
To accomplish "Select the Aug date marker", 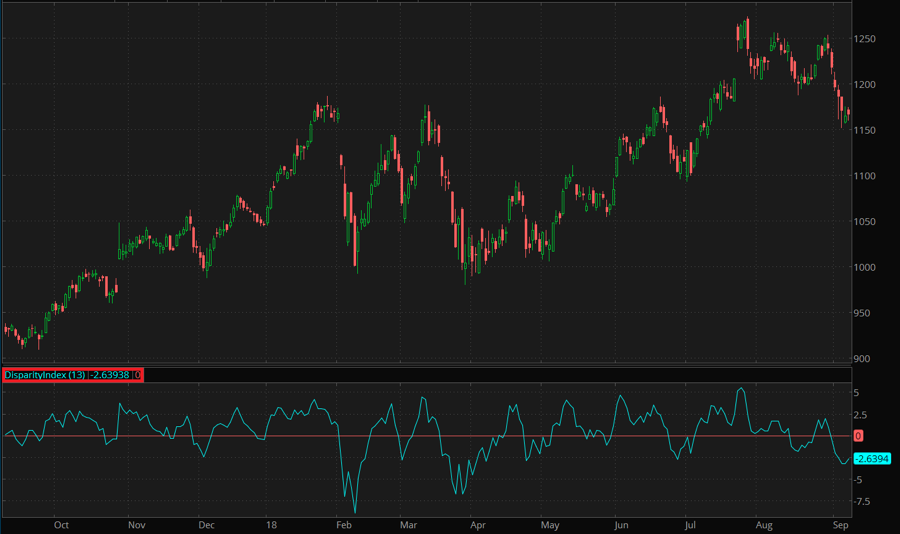I will 765,524.
